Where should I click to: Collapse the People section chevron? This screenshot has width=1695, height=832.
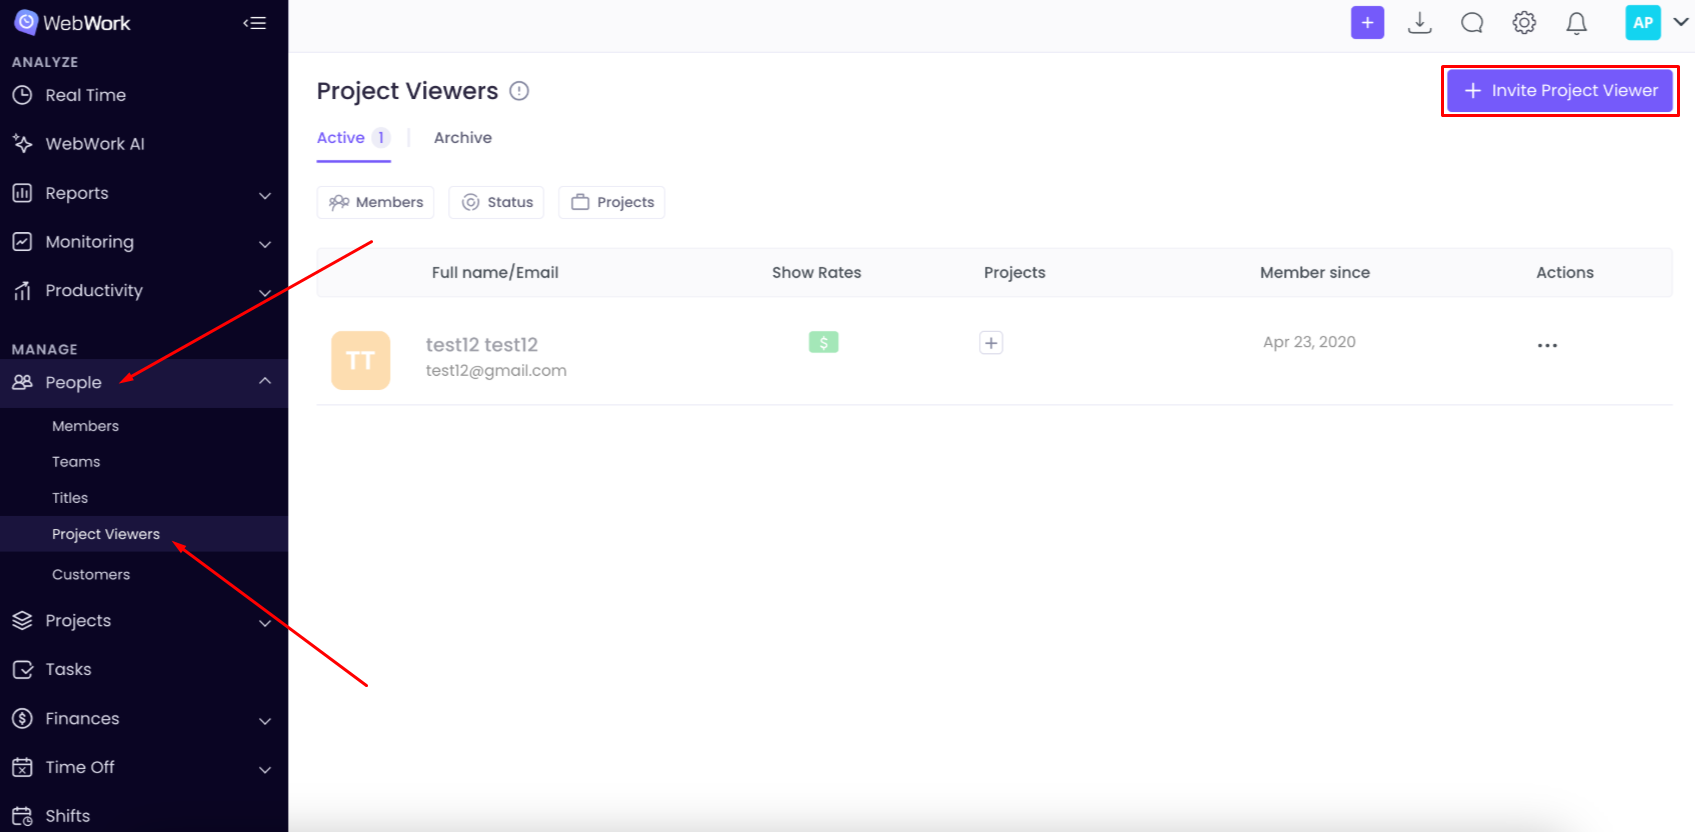point(265,381)
